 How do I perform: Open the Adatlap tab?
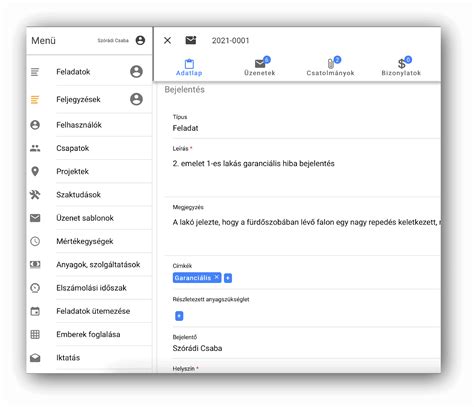pyautogui.click(x=189, y=67)
